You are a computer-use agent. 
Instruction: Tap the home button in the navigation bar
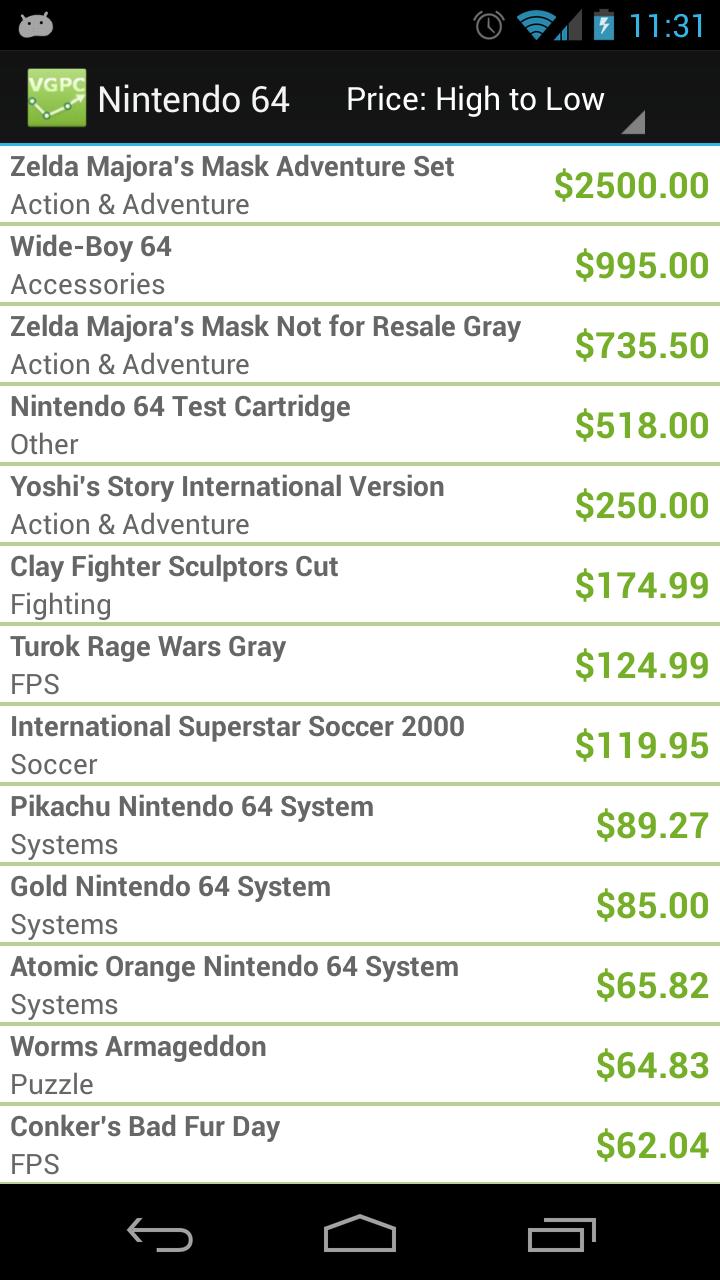point(360,1235)
